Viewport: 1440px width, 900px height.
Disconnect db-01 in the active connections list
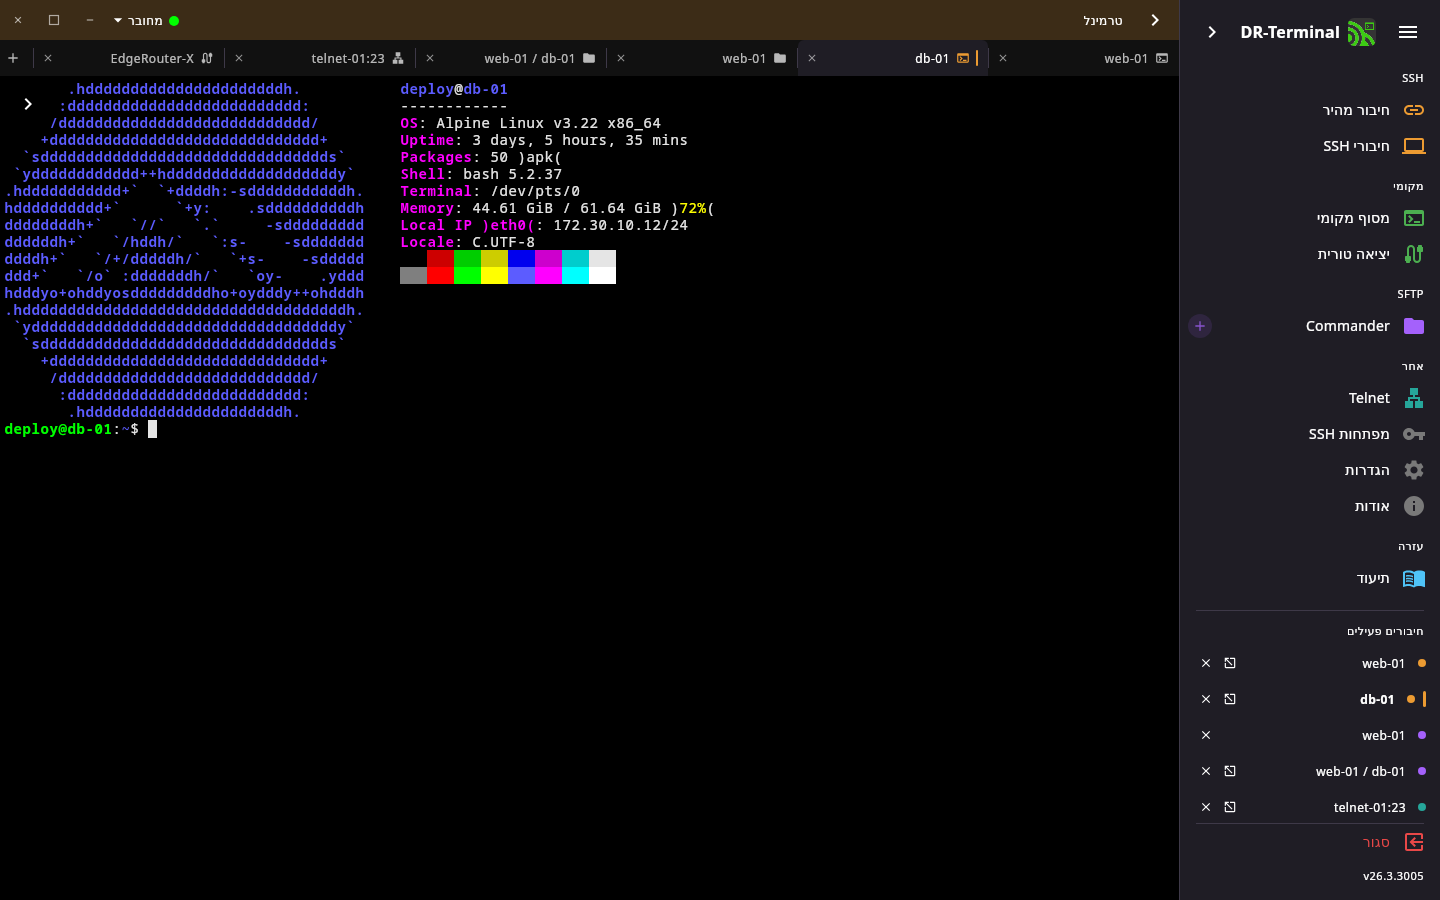[x=1206, y=699]
